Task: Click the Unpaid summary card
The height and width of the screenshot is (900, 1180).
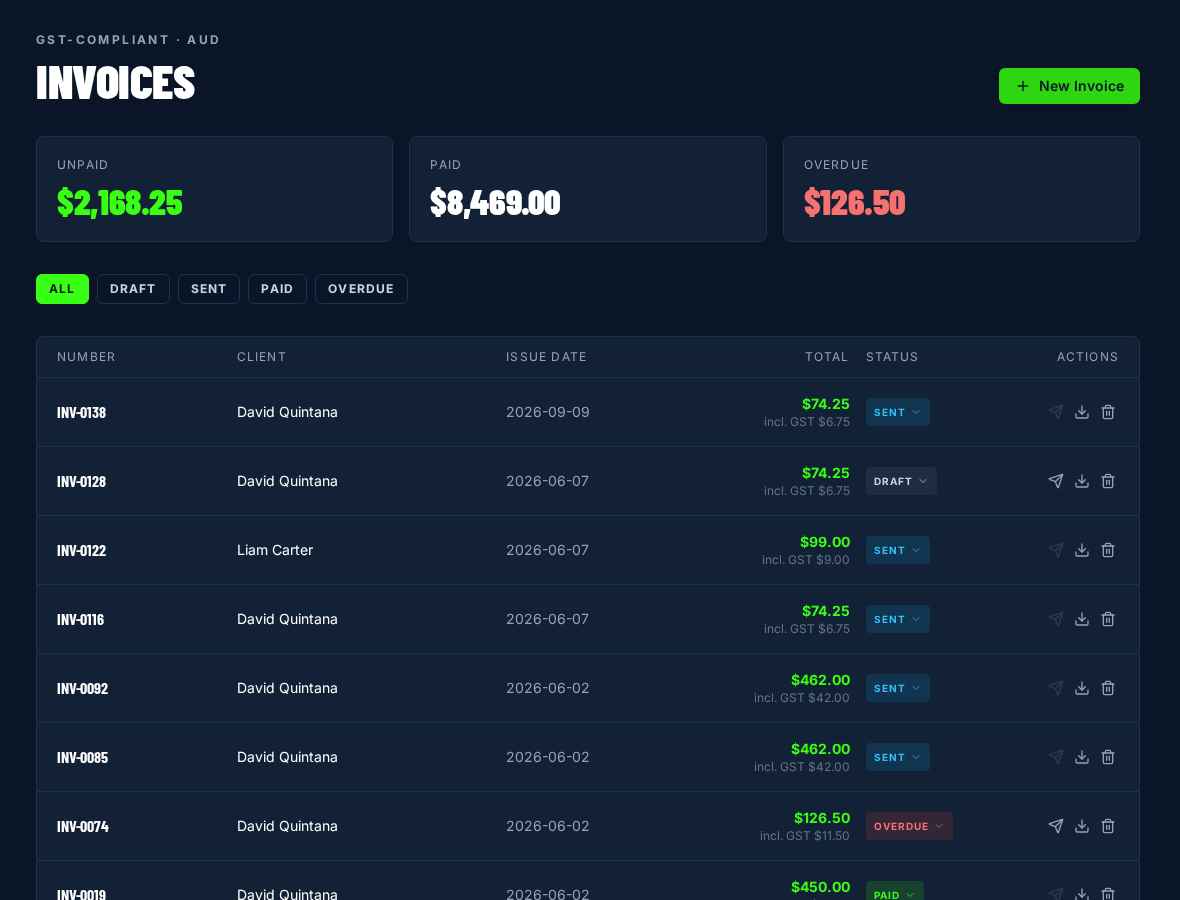Action: point(214,189)
